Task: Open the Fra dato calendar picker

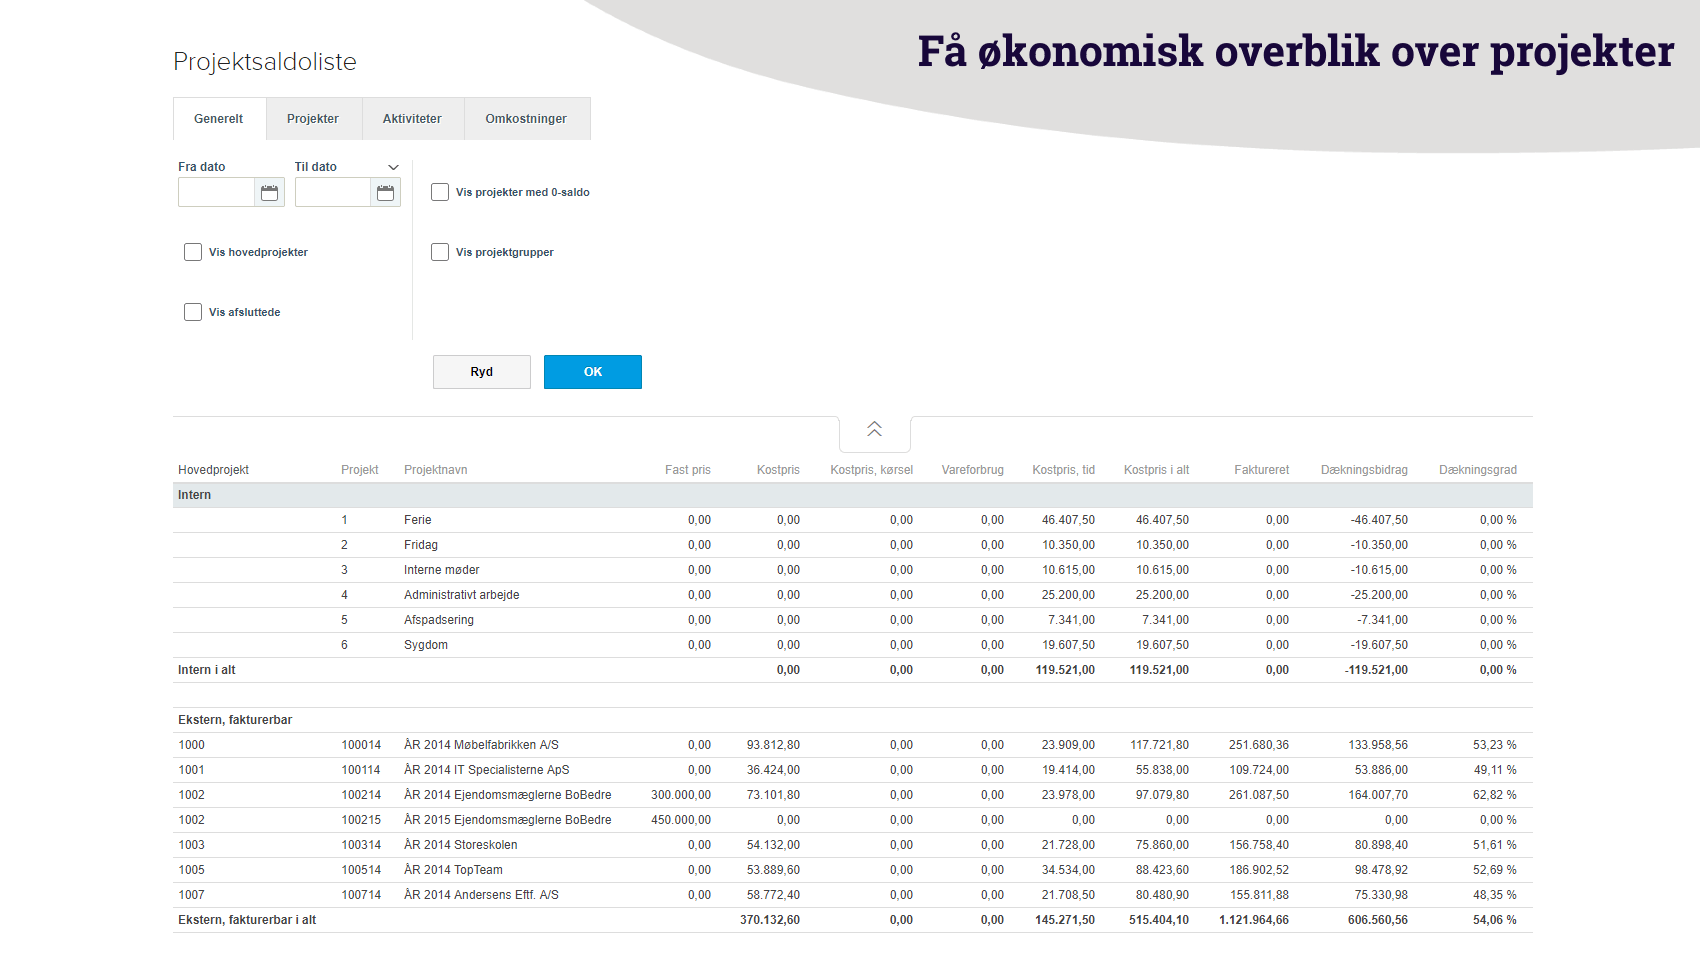Action: click(x=269, y=193)
